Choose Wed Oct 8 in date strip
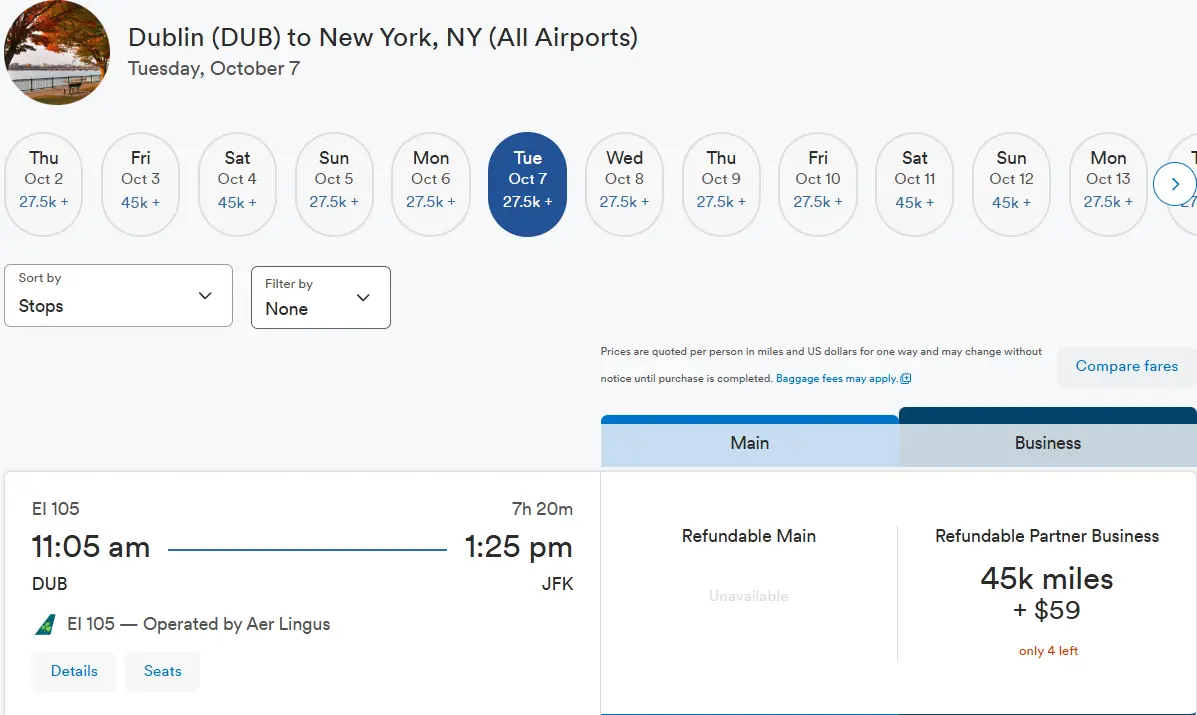This screenshot has height=715, width=1197. pyautogui.click(x=624, y=184)
